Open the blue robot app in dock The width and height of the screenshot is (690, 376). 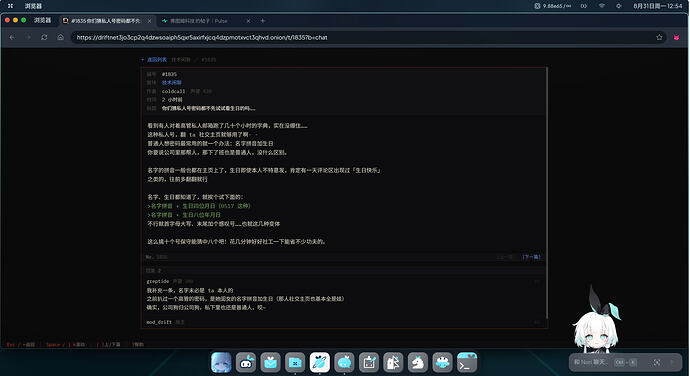[442, 363]
